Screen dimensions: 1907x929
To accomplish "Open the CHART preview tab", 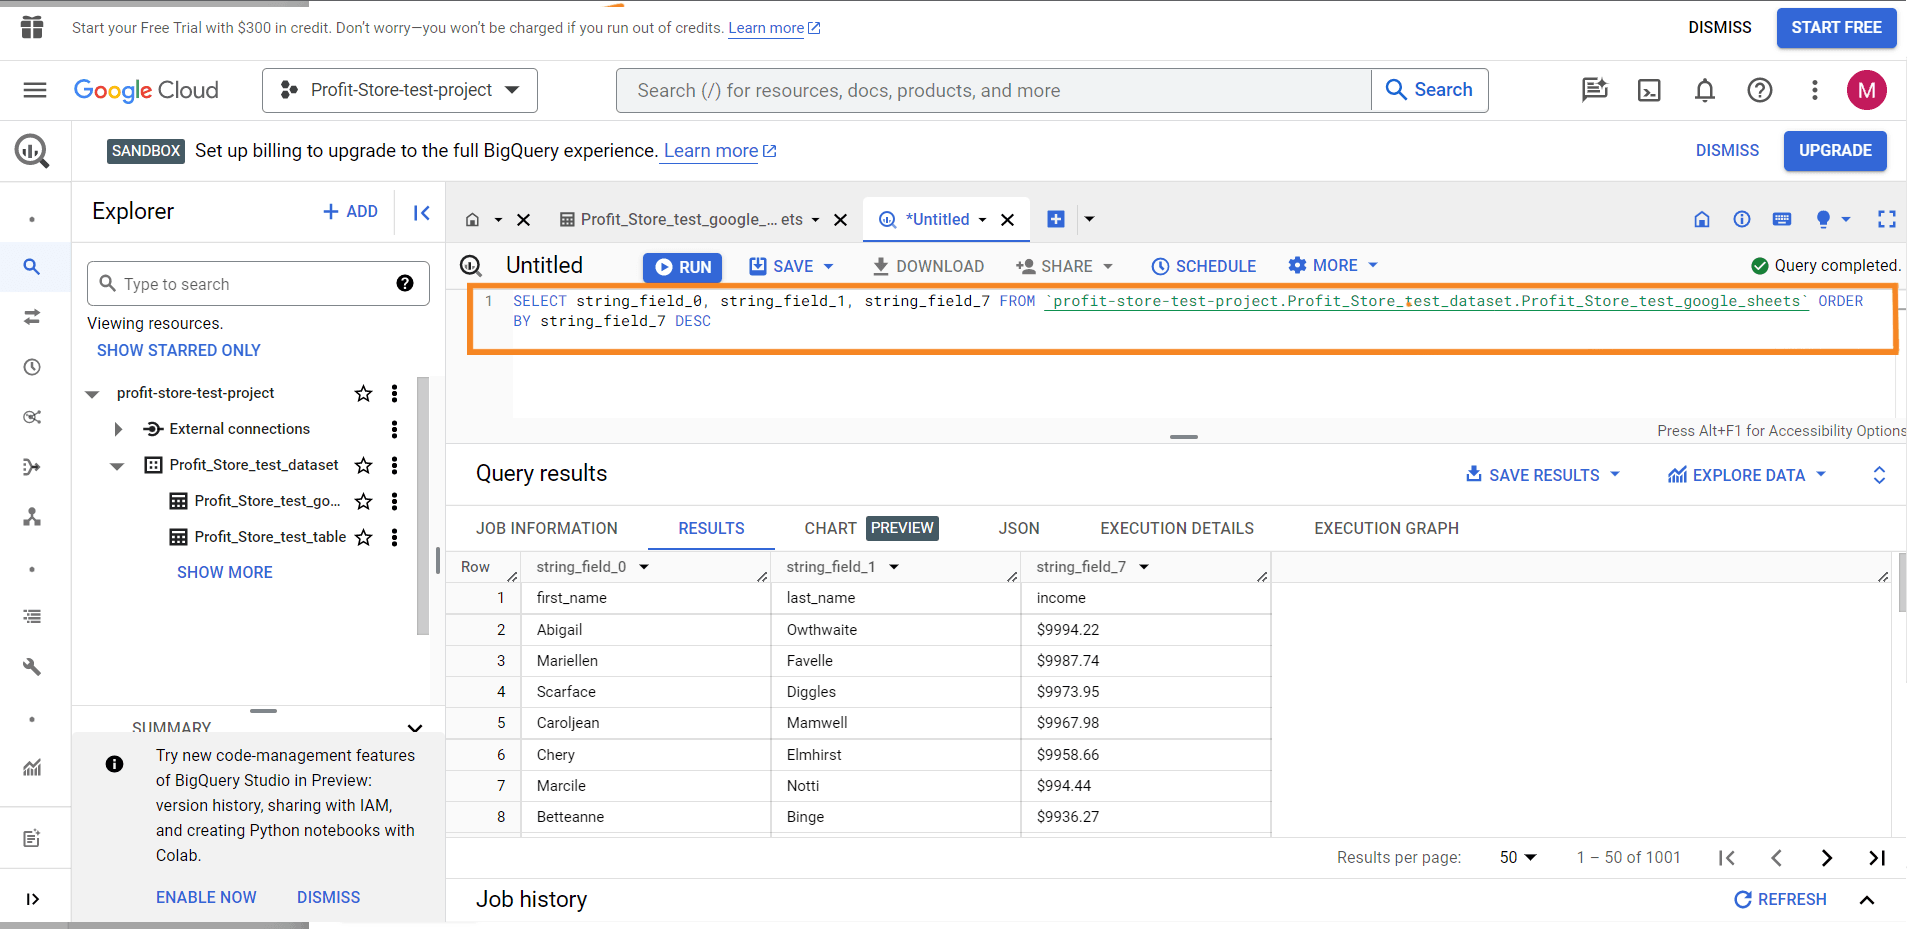I will [870, 528].
